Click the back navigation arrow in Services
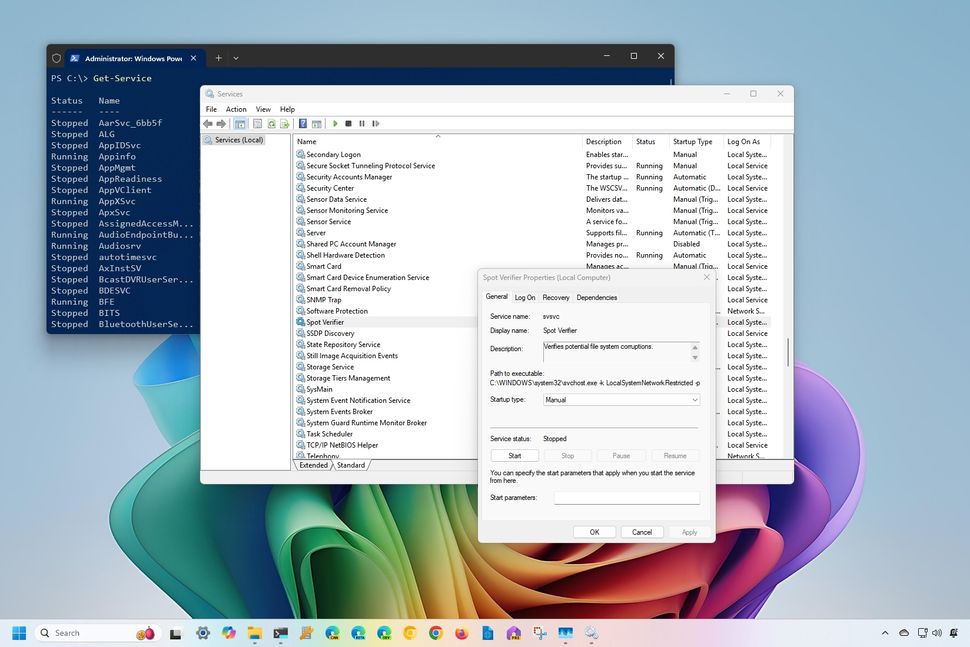Image resolution: width=970 pixels, height=647 pixels. coord(208,123)
